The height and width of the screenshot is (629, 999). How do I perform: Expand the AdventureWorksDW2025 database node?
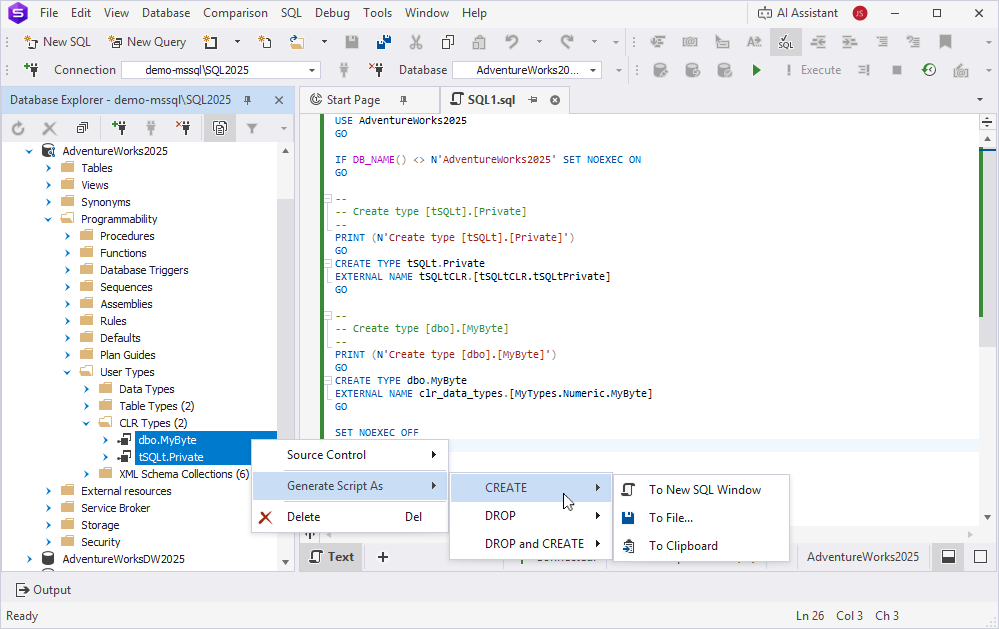29,559
